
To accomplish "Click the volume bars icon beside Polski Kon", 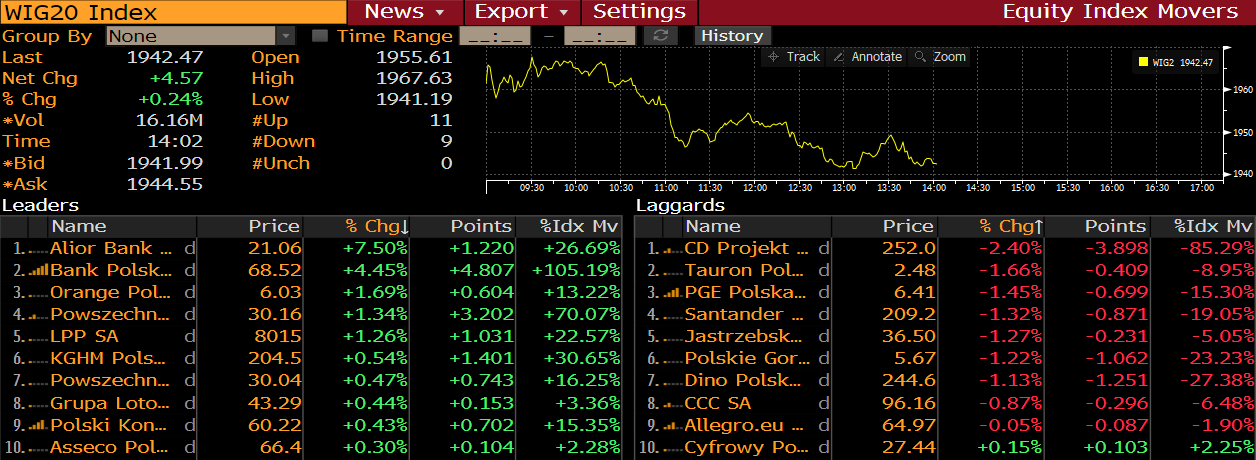I will coord(38,424).
